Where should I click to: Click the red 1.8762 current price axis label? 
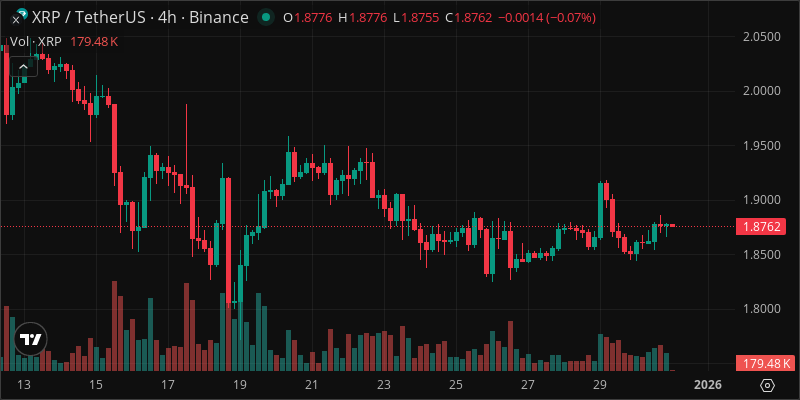coord(762,227)
